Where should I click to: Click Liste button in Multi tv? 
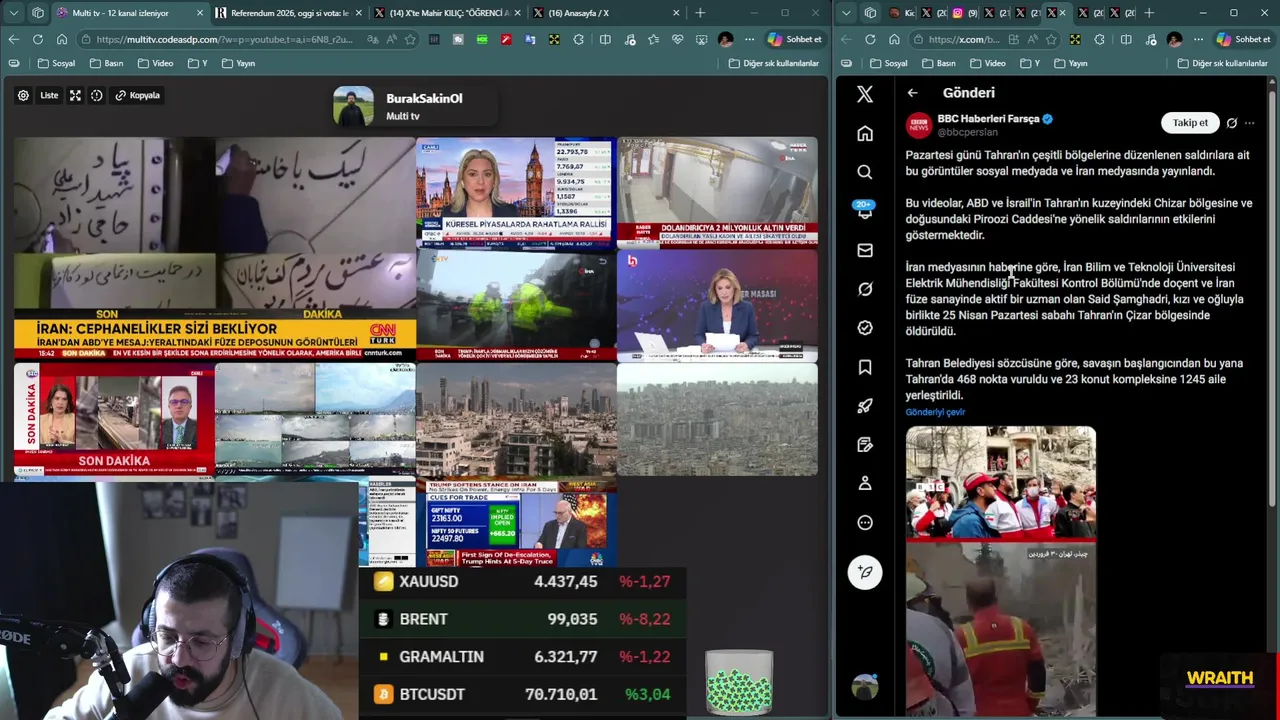[x=49, y=95]
